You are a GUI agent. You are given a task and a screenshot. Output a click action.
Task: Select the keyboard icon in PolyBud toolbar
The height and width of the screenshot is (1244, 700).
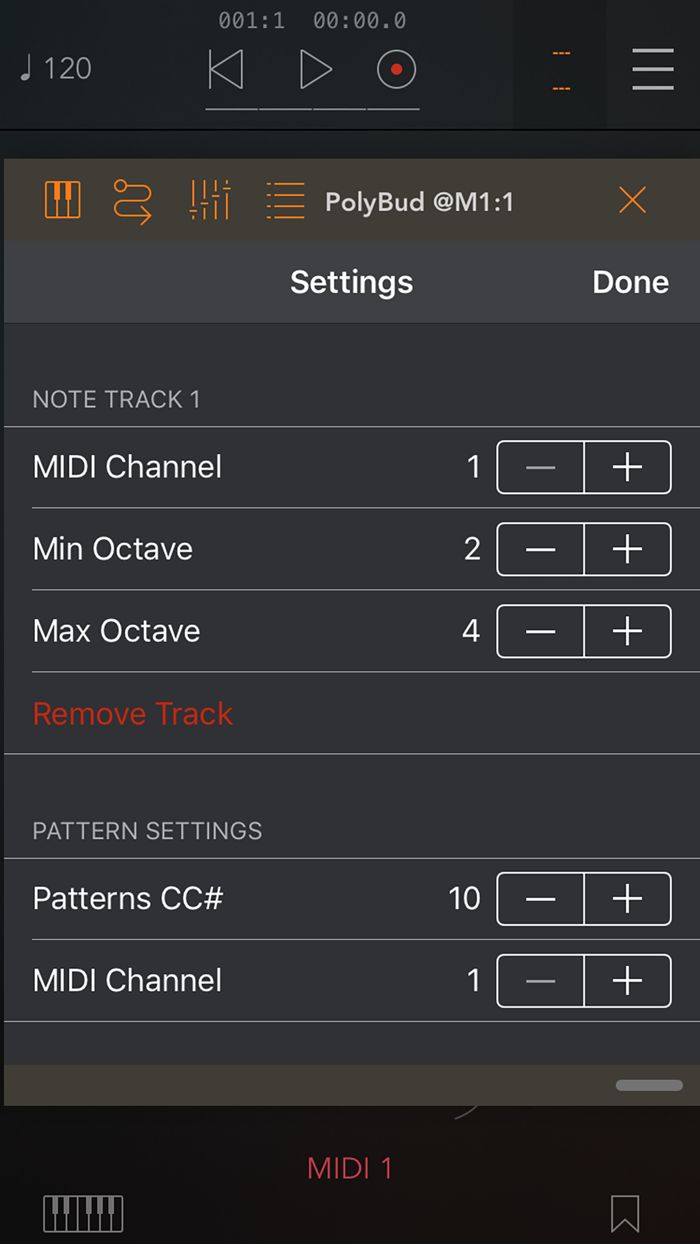click(x=62, y=200)
